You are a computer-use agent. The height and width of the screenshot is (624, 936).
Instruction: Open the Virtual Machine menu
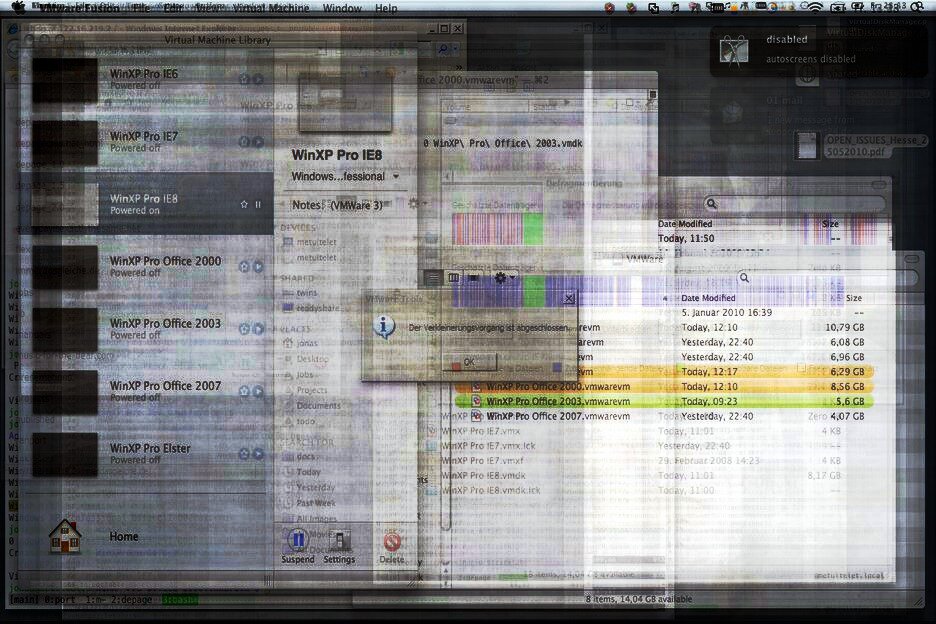coord(271,8)
